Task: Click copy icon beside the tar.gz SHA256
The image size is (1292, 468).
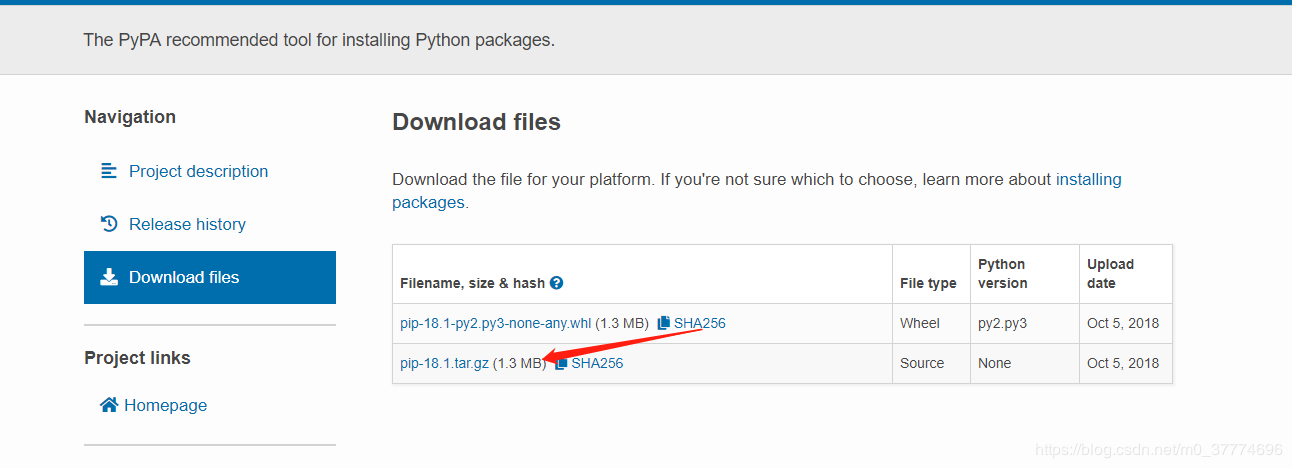Action: point(561,363)
